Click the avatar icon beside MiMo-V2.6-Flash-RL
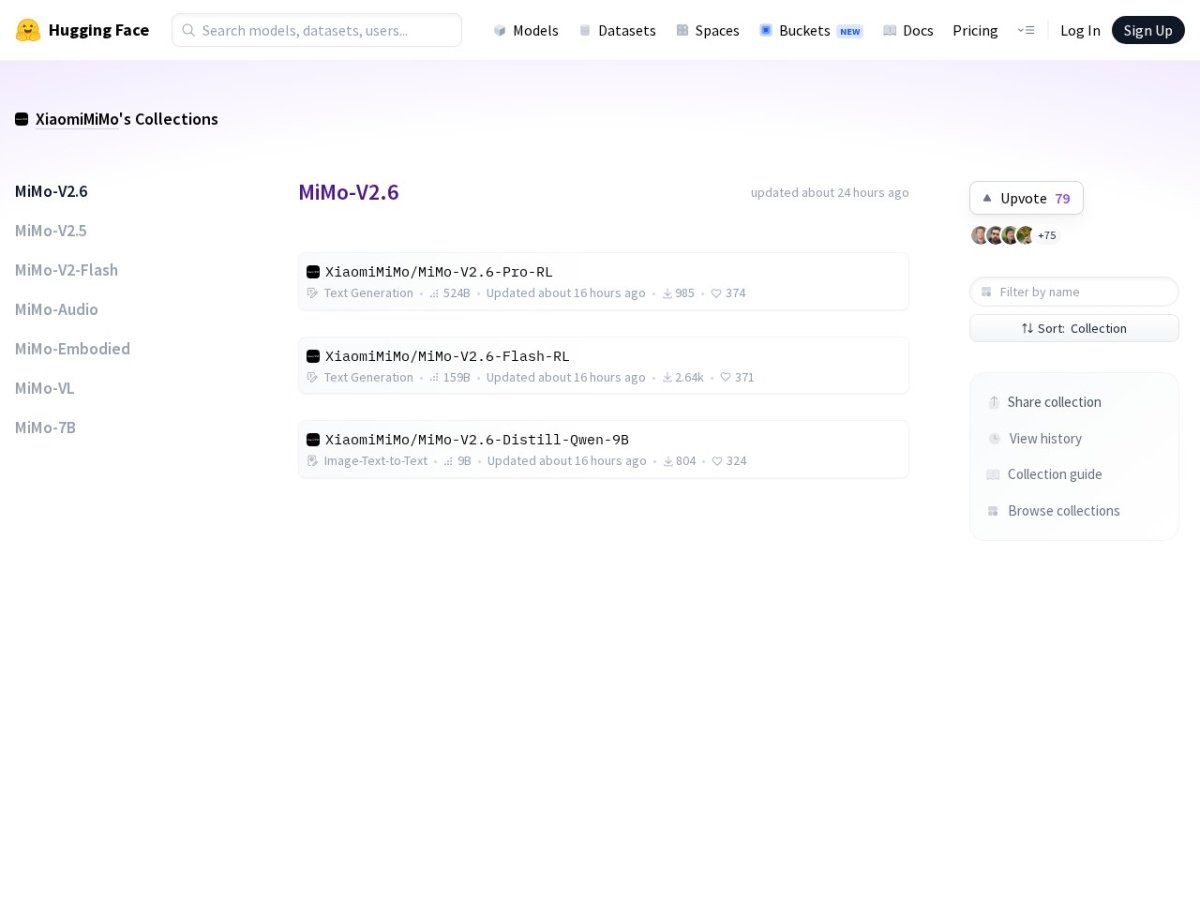The image size is (1200, 900). tap(313, 356)
